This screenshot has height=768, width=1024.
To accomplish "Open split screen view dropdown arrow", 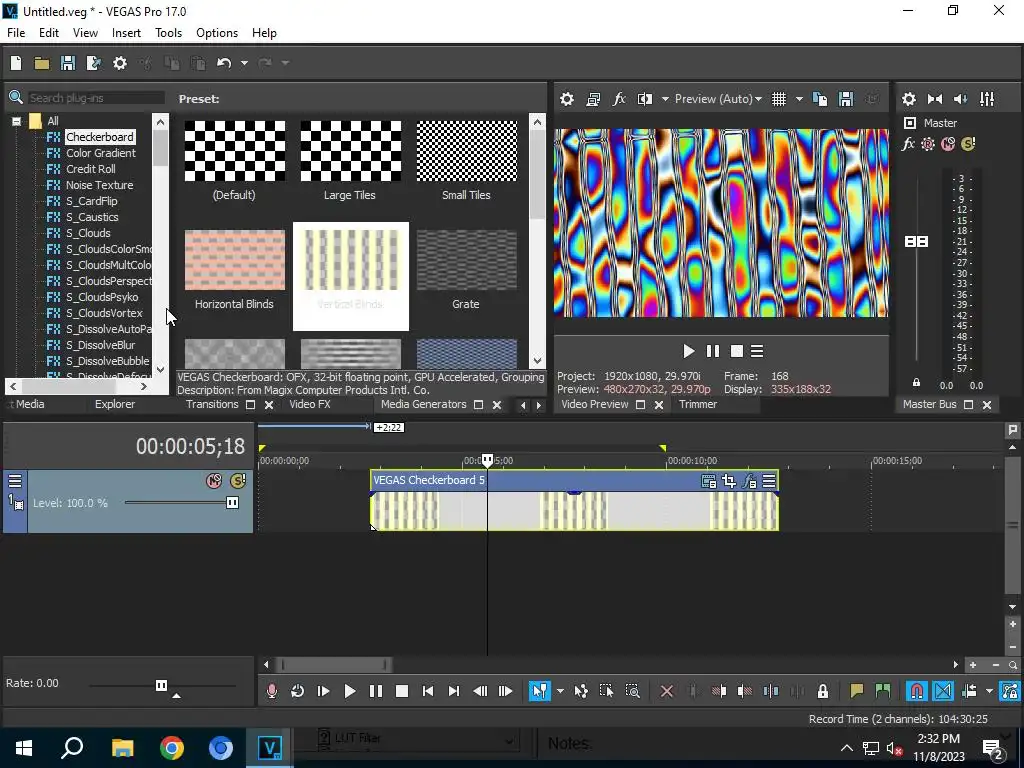I will [665, 99].
